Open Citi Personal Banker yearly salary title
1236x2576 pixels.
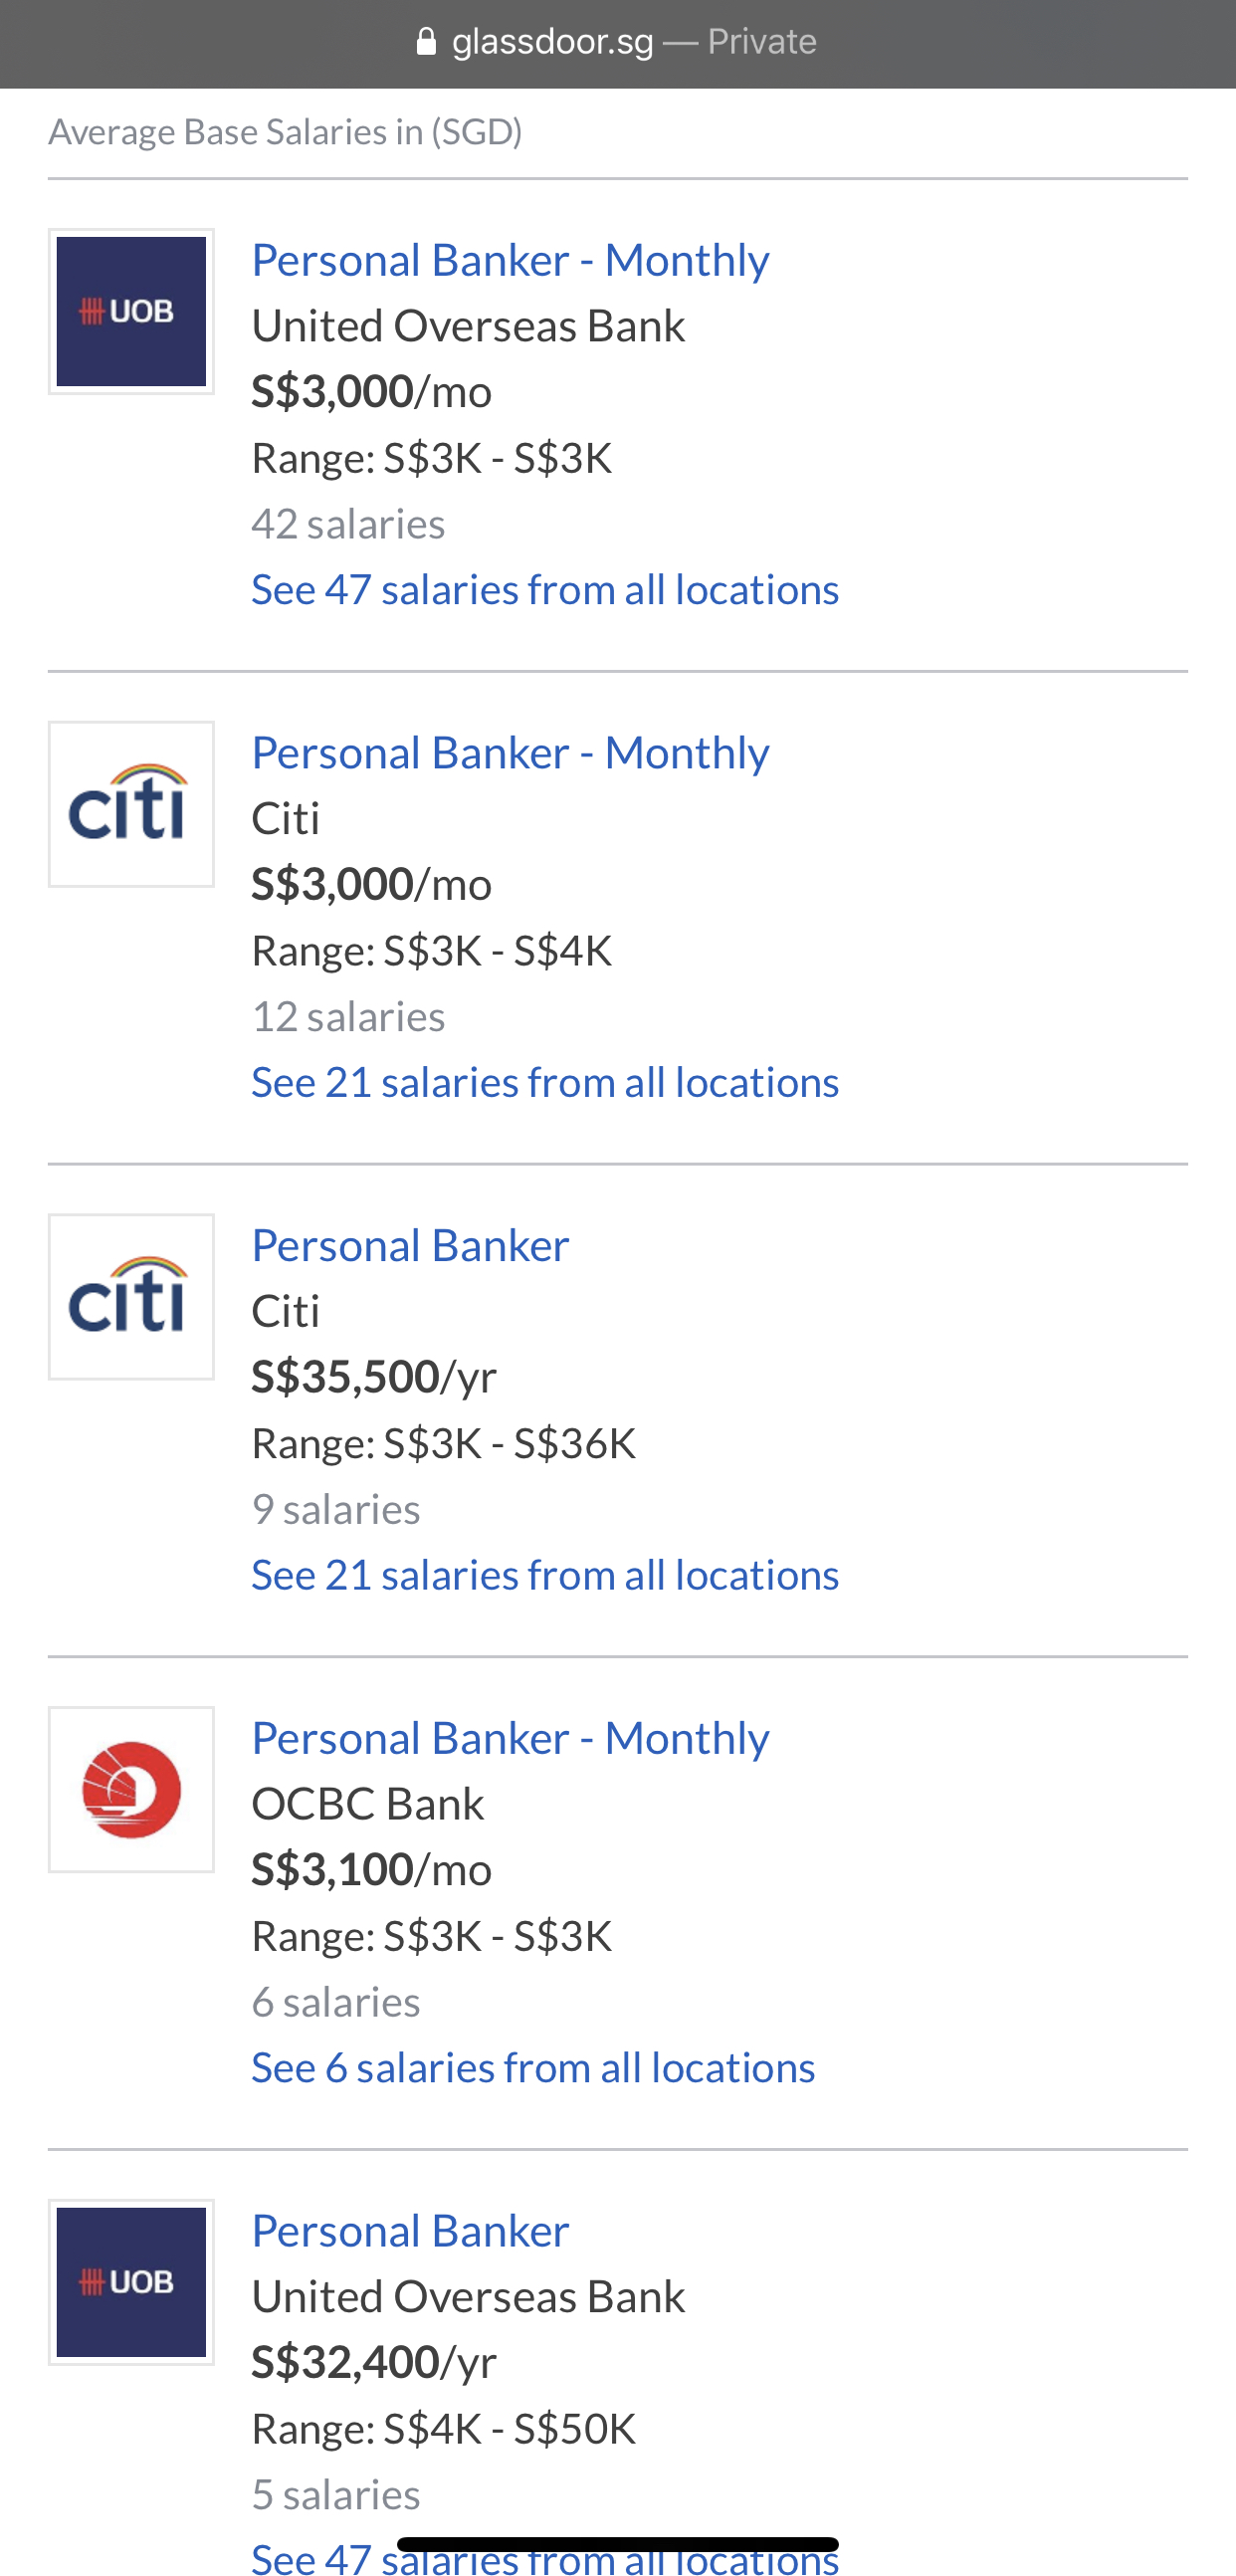[410, 1246]
